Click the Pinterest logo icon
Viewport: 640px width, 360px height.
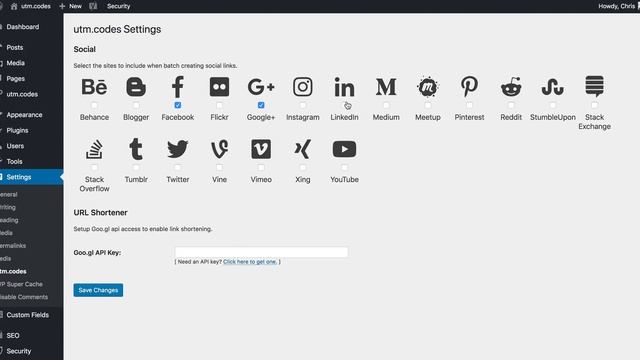pyautogui.click(x=469, y=87)
